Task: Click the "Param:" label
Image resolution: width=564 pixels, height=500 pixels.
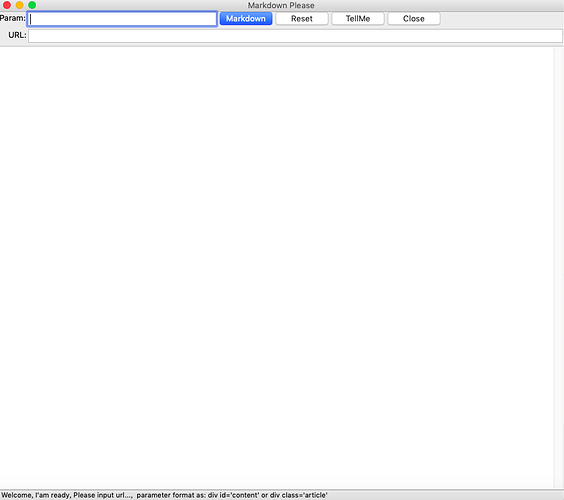Action: pyautogui.click(x=13, y=18)
